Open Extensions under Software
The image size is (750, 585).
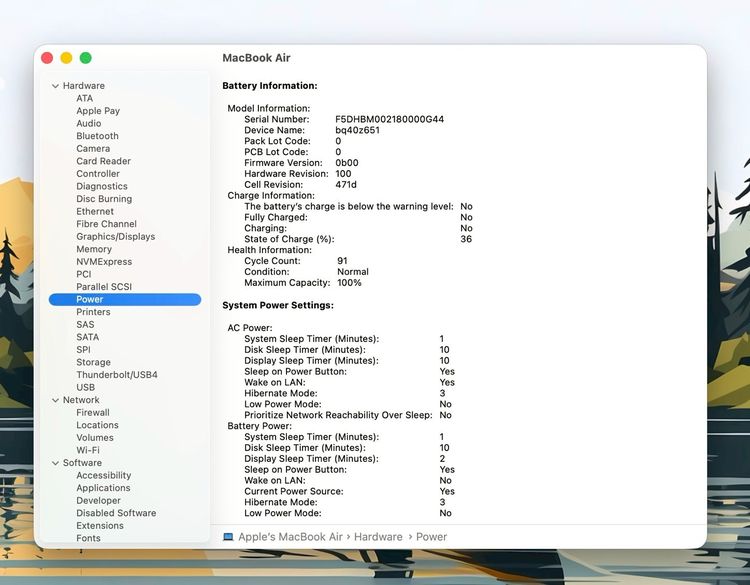coord(100,526)
